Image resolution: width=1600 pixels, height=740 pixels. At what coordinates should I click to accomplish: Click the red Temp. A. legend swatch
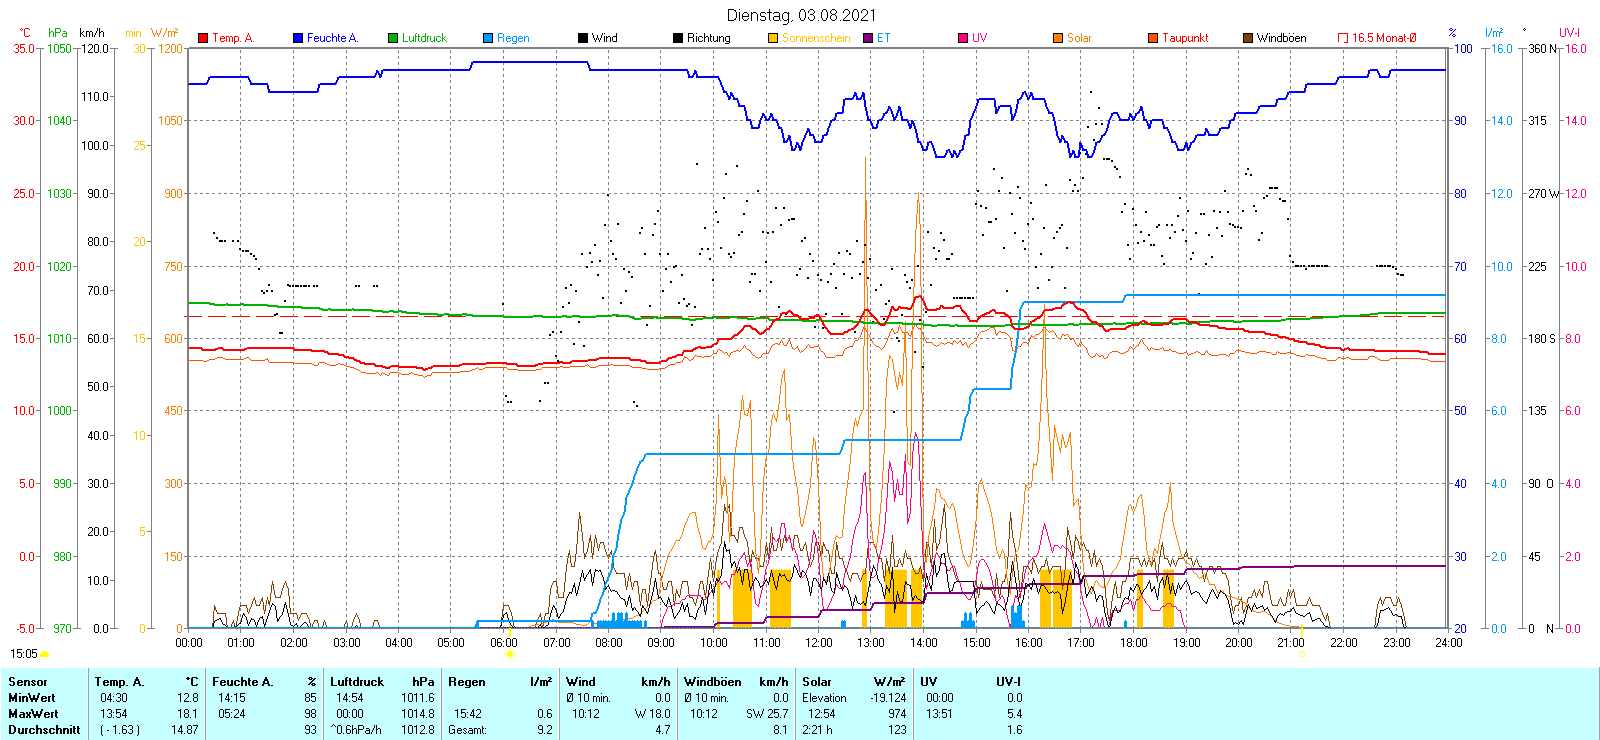[203, 38]
